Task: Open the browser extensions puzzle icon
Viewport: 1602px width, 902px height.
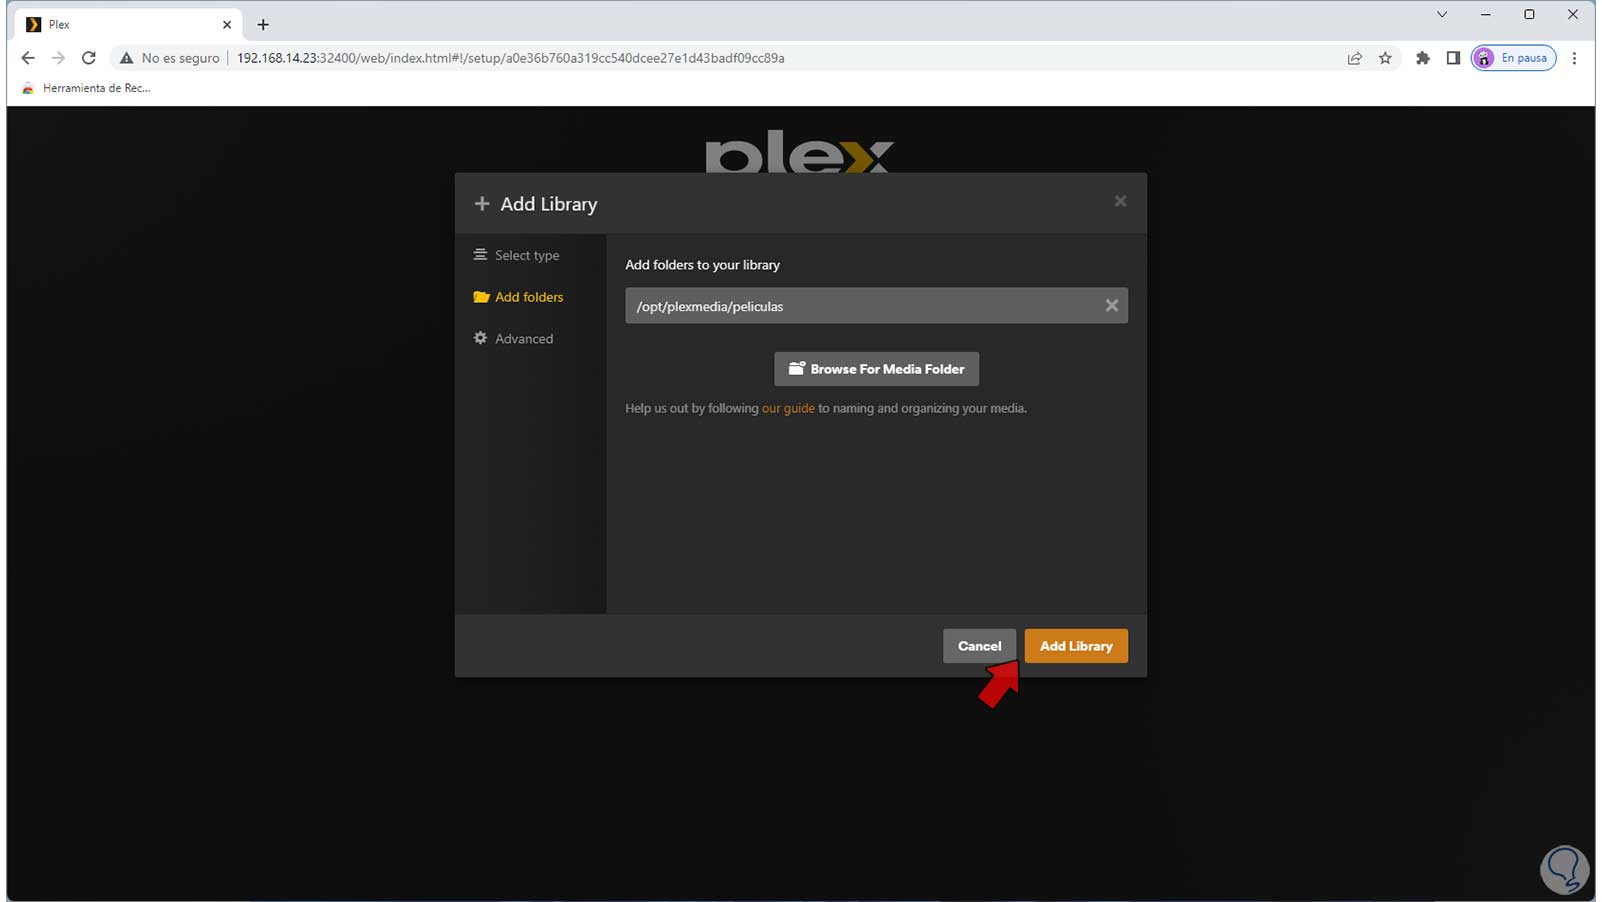Action: coord(1423,58)
